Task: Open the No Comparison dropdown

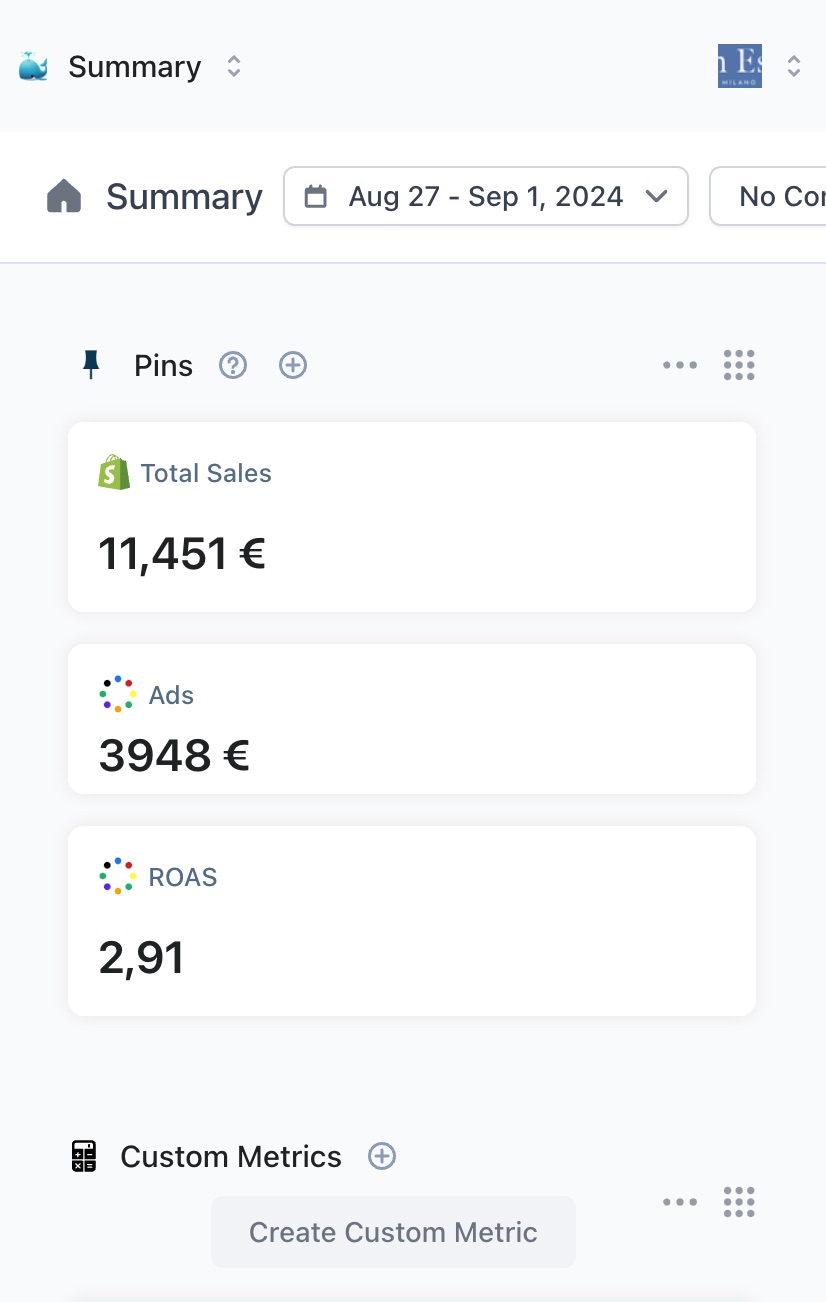Action: coord(768,196)
